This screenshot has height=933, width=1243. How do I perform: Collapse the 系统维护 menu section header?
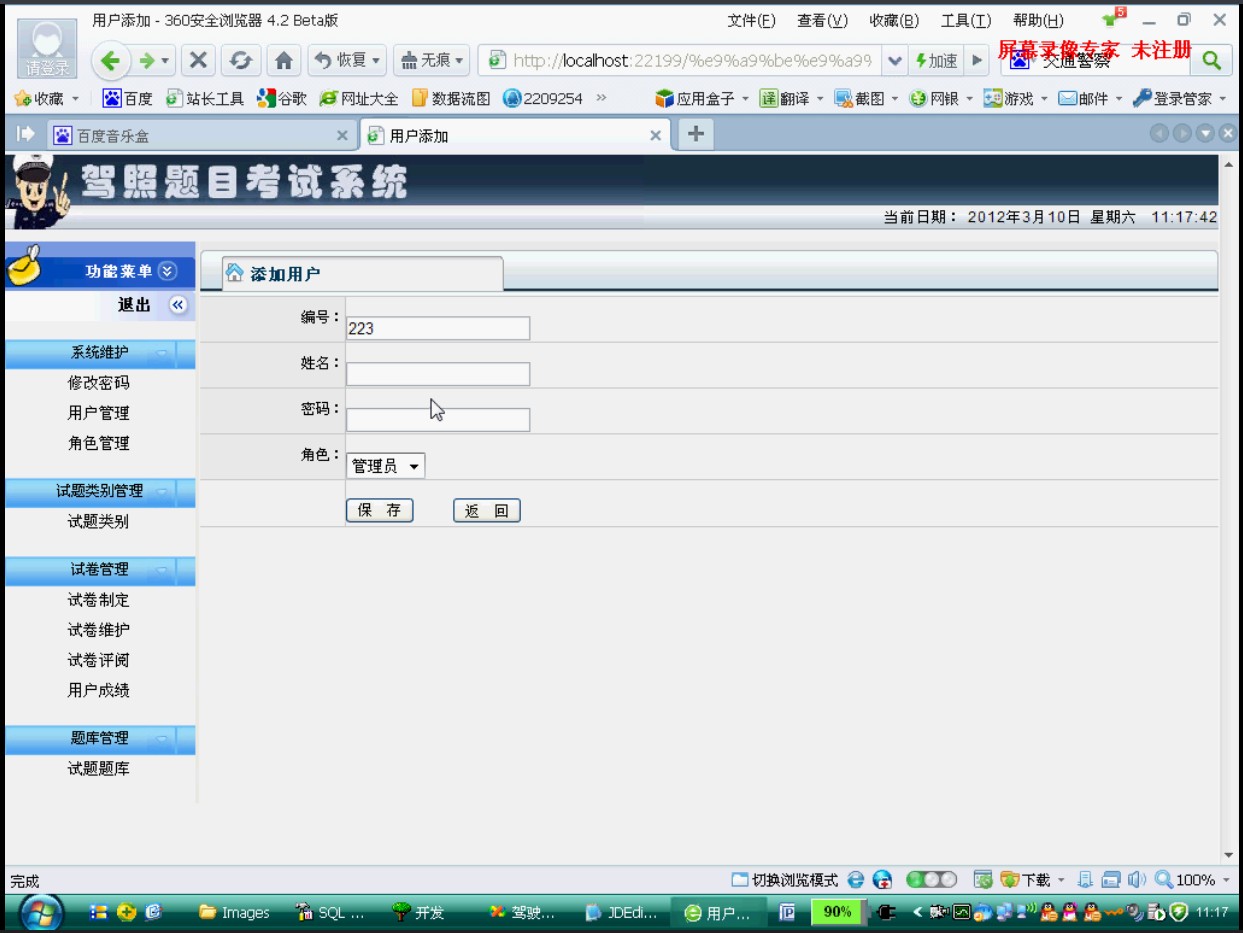click(x=100, y=353)
